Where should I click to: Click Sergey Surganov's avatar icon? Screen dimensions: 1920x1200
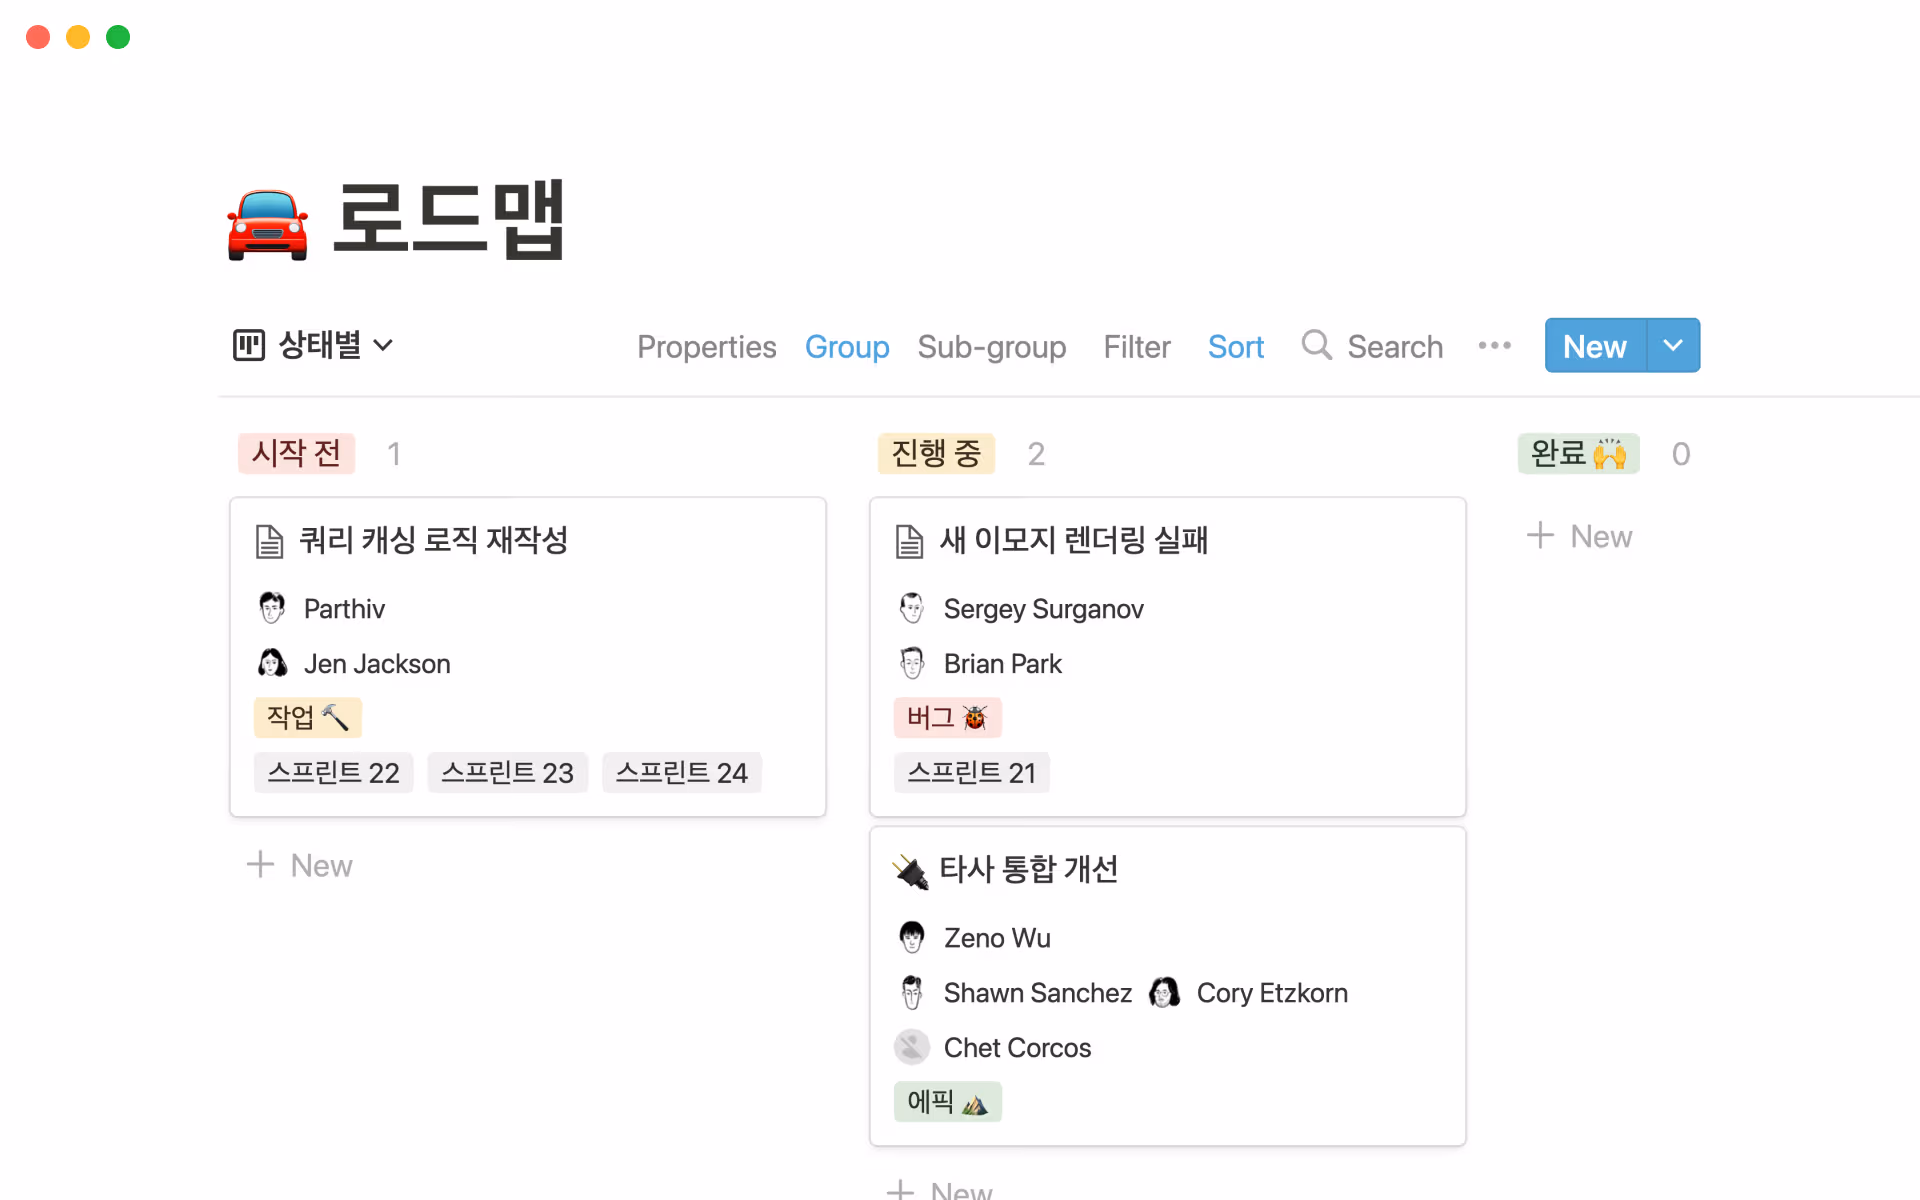click(911, 607)
